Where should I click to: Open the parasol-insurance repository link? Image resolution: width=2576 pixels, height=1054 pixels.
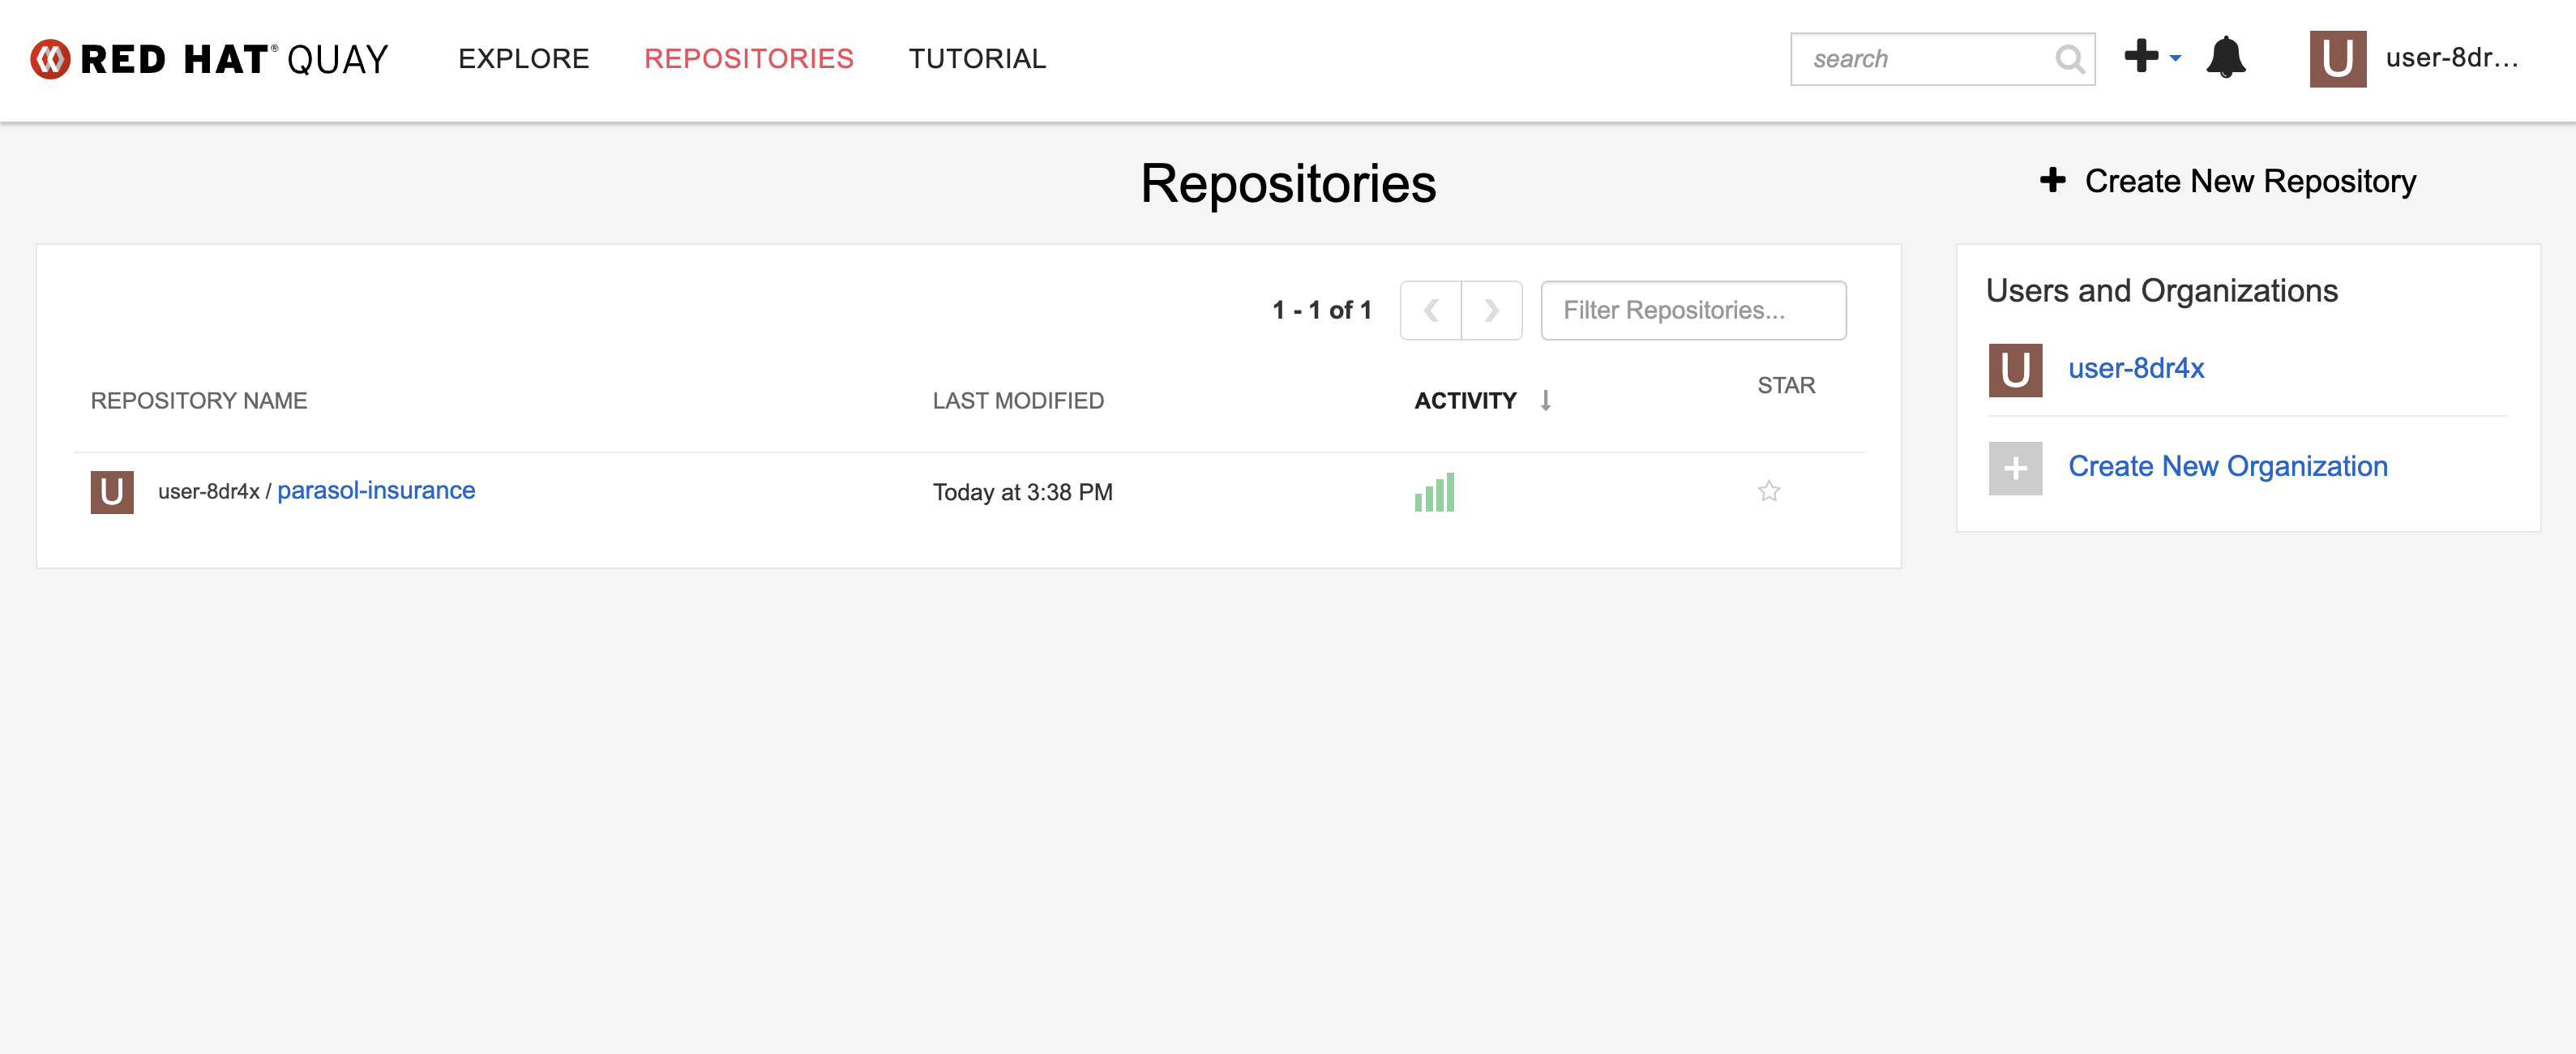[376, 490]
